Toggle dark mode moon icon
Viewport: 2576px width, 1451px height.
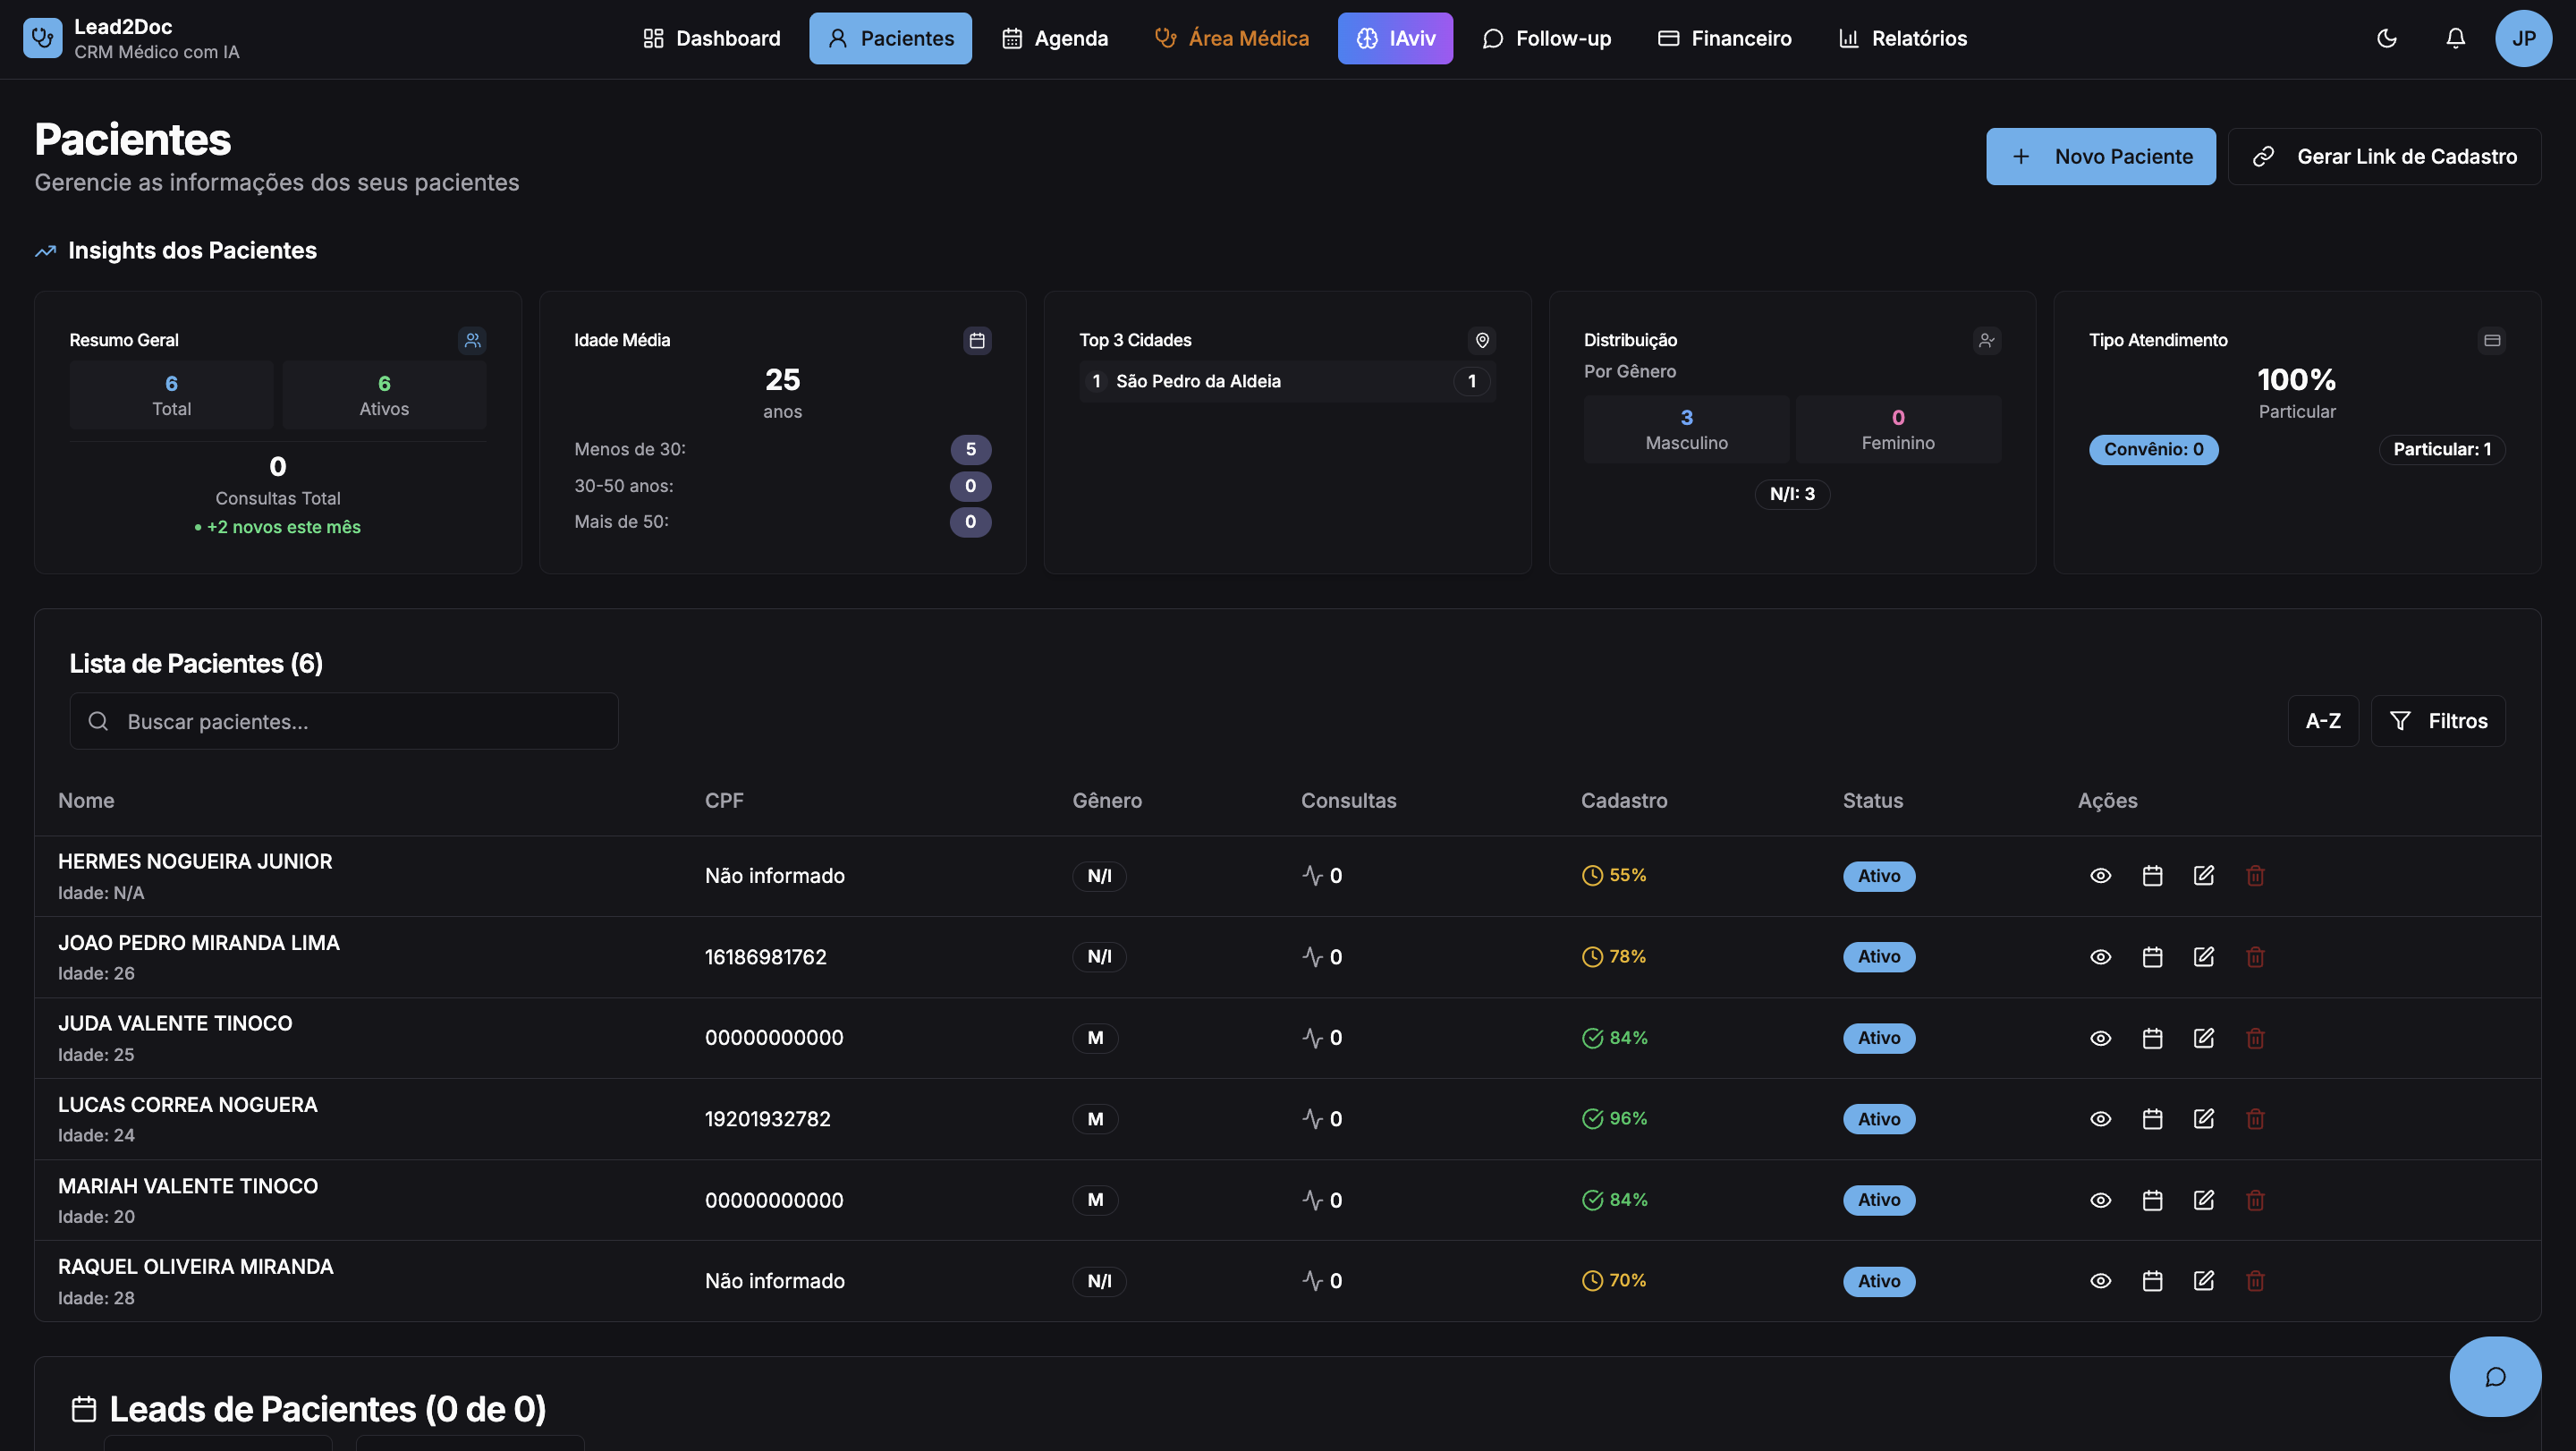[x=2386, y=38]
